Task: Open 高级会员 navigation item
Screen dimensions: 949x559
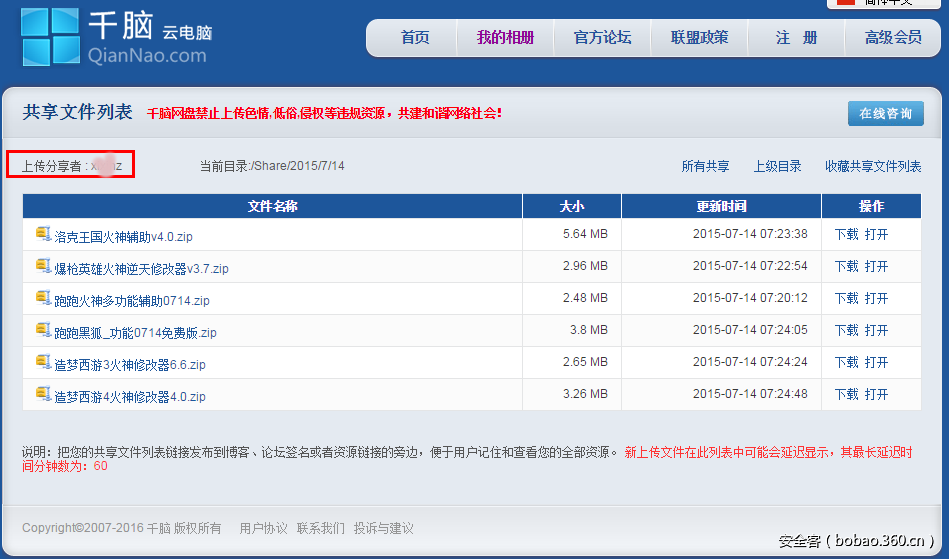Action: [x=893, y=38]
